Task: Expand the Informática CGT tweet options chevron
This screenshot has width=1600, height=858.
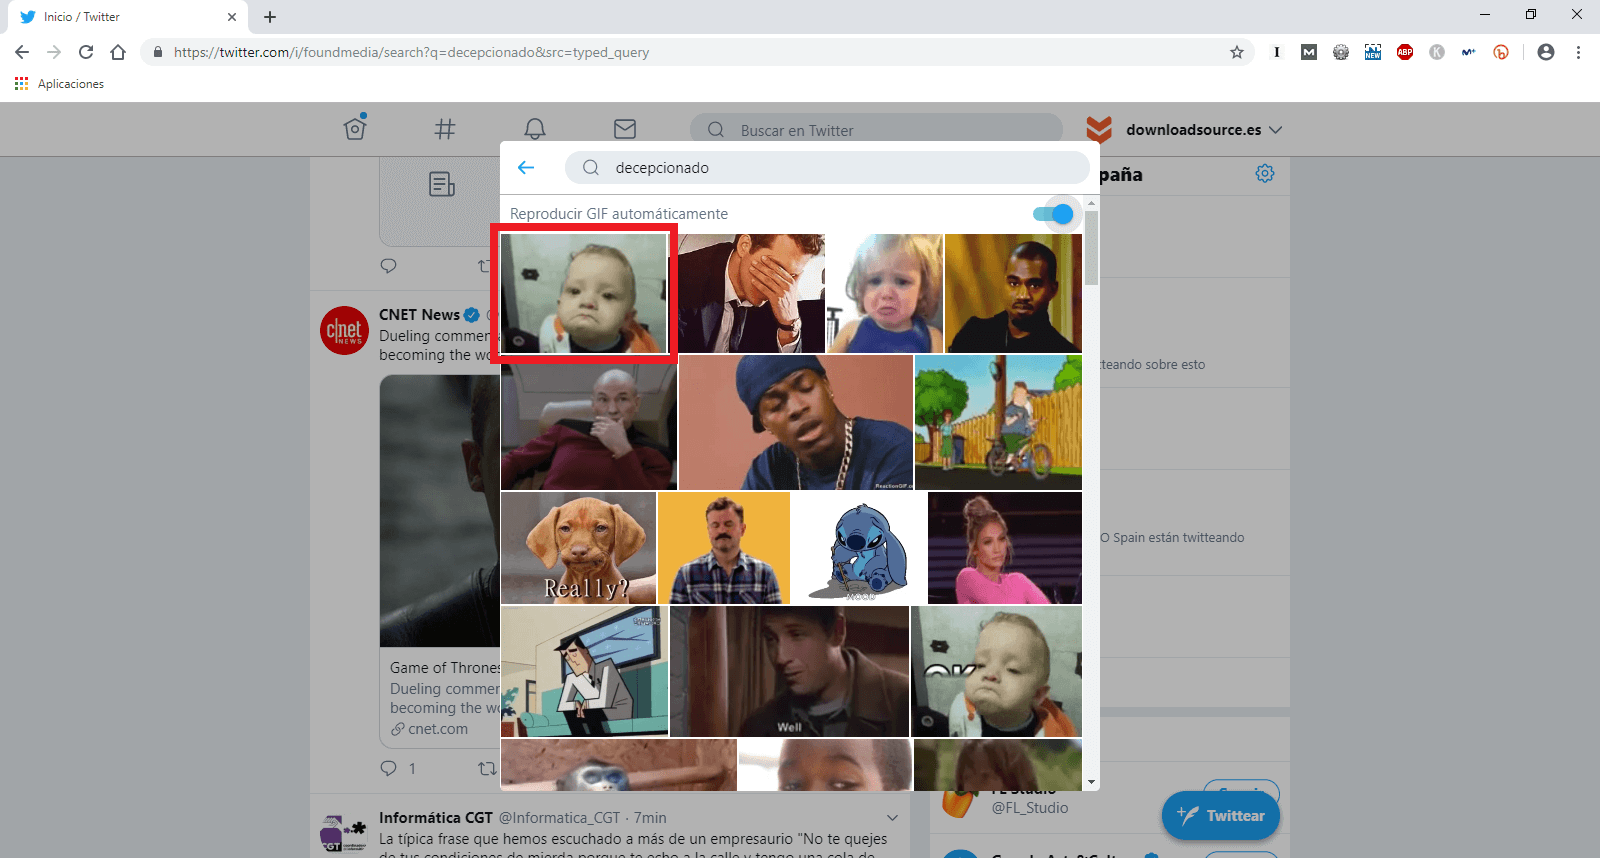Action: (892, 818)
